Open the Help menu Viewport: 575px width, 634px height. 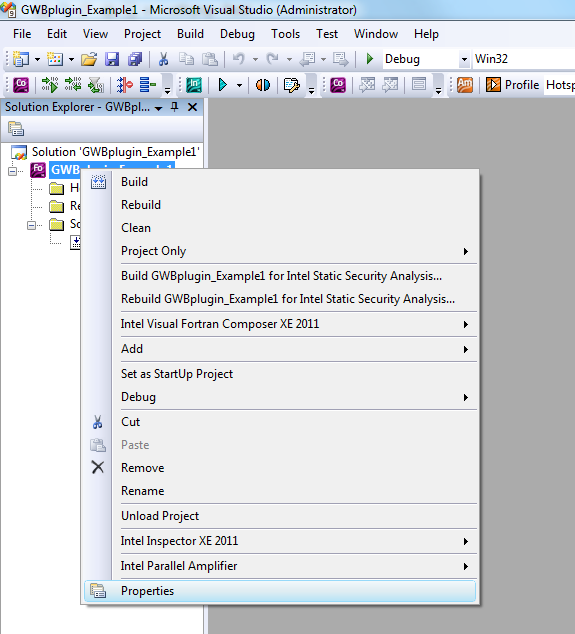tap(426, 34)
